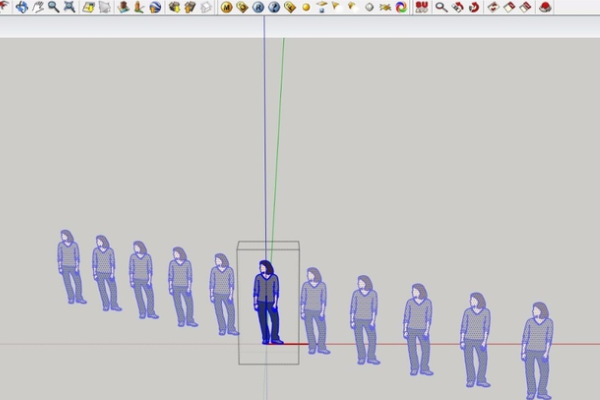This screenshot has width=600, height=400.
Task: Click the flat plane with blue cube icon
Action: (322, 7)
